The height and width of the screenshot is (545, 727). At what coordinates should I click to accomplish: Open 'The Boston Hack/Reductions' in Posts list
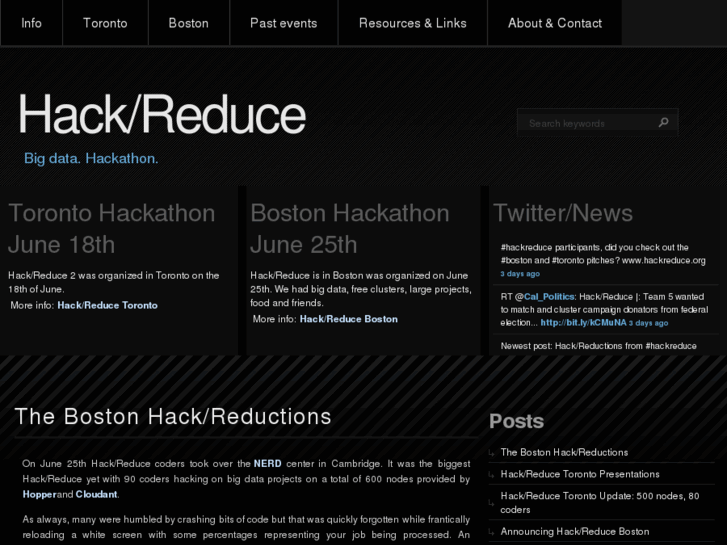(564, 452)
